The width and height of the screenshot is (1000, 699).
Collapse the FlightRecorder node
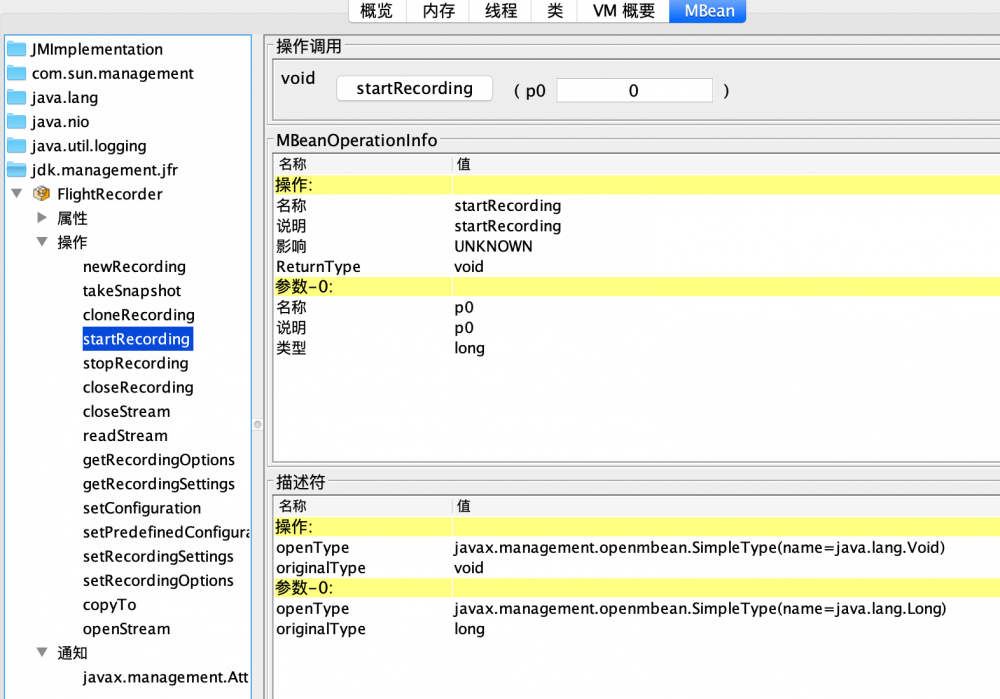coord(16,194)
